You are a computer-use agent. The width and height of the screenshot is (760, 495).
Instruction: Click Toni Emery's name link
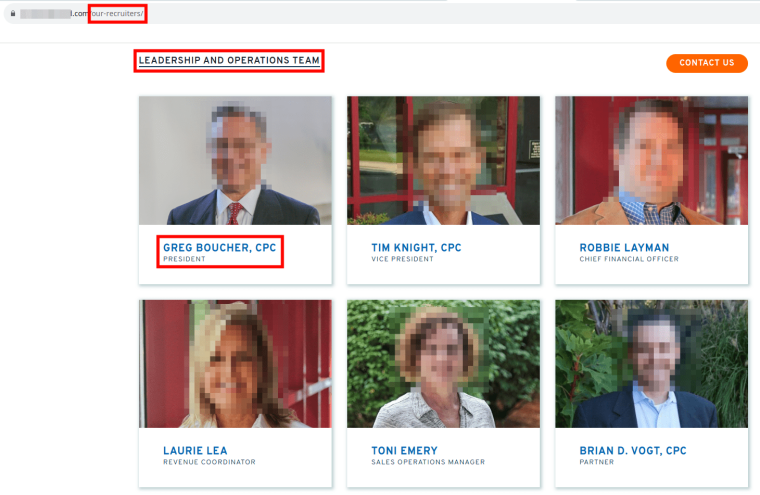[405, 451]
